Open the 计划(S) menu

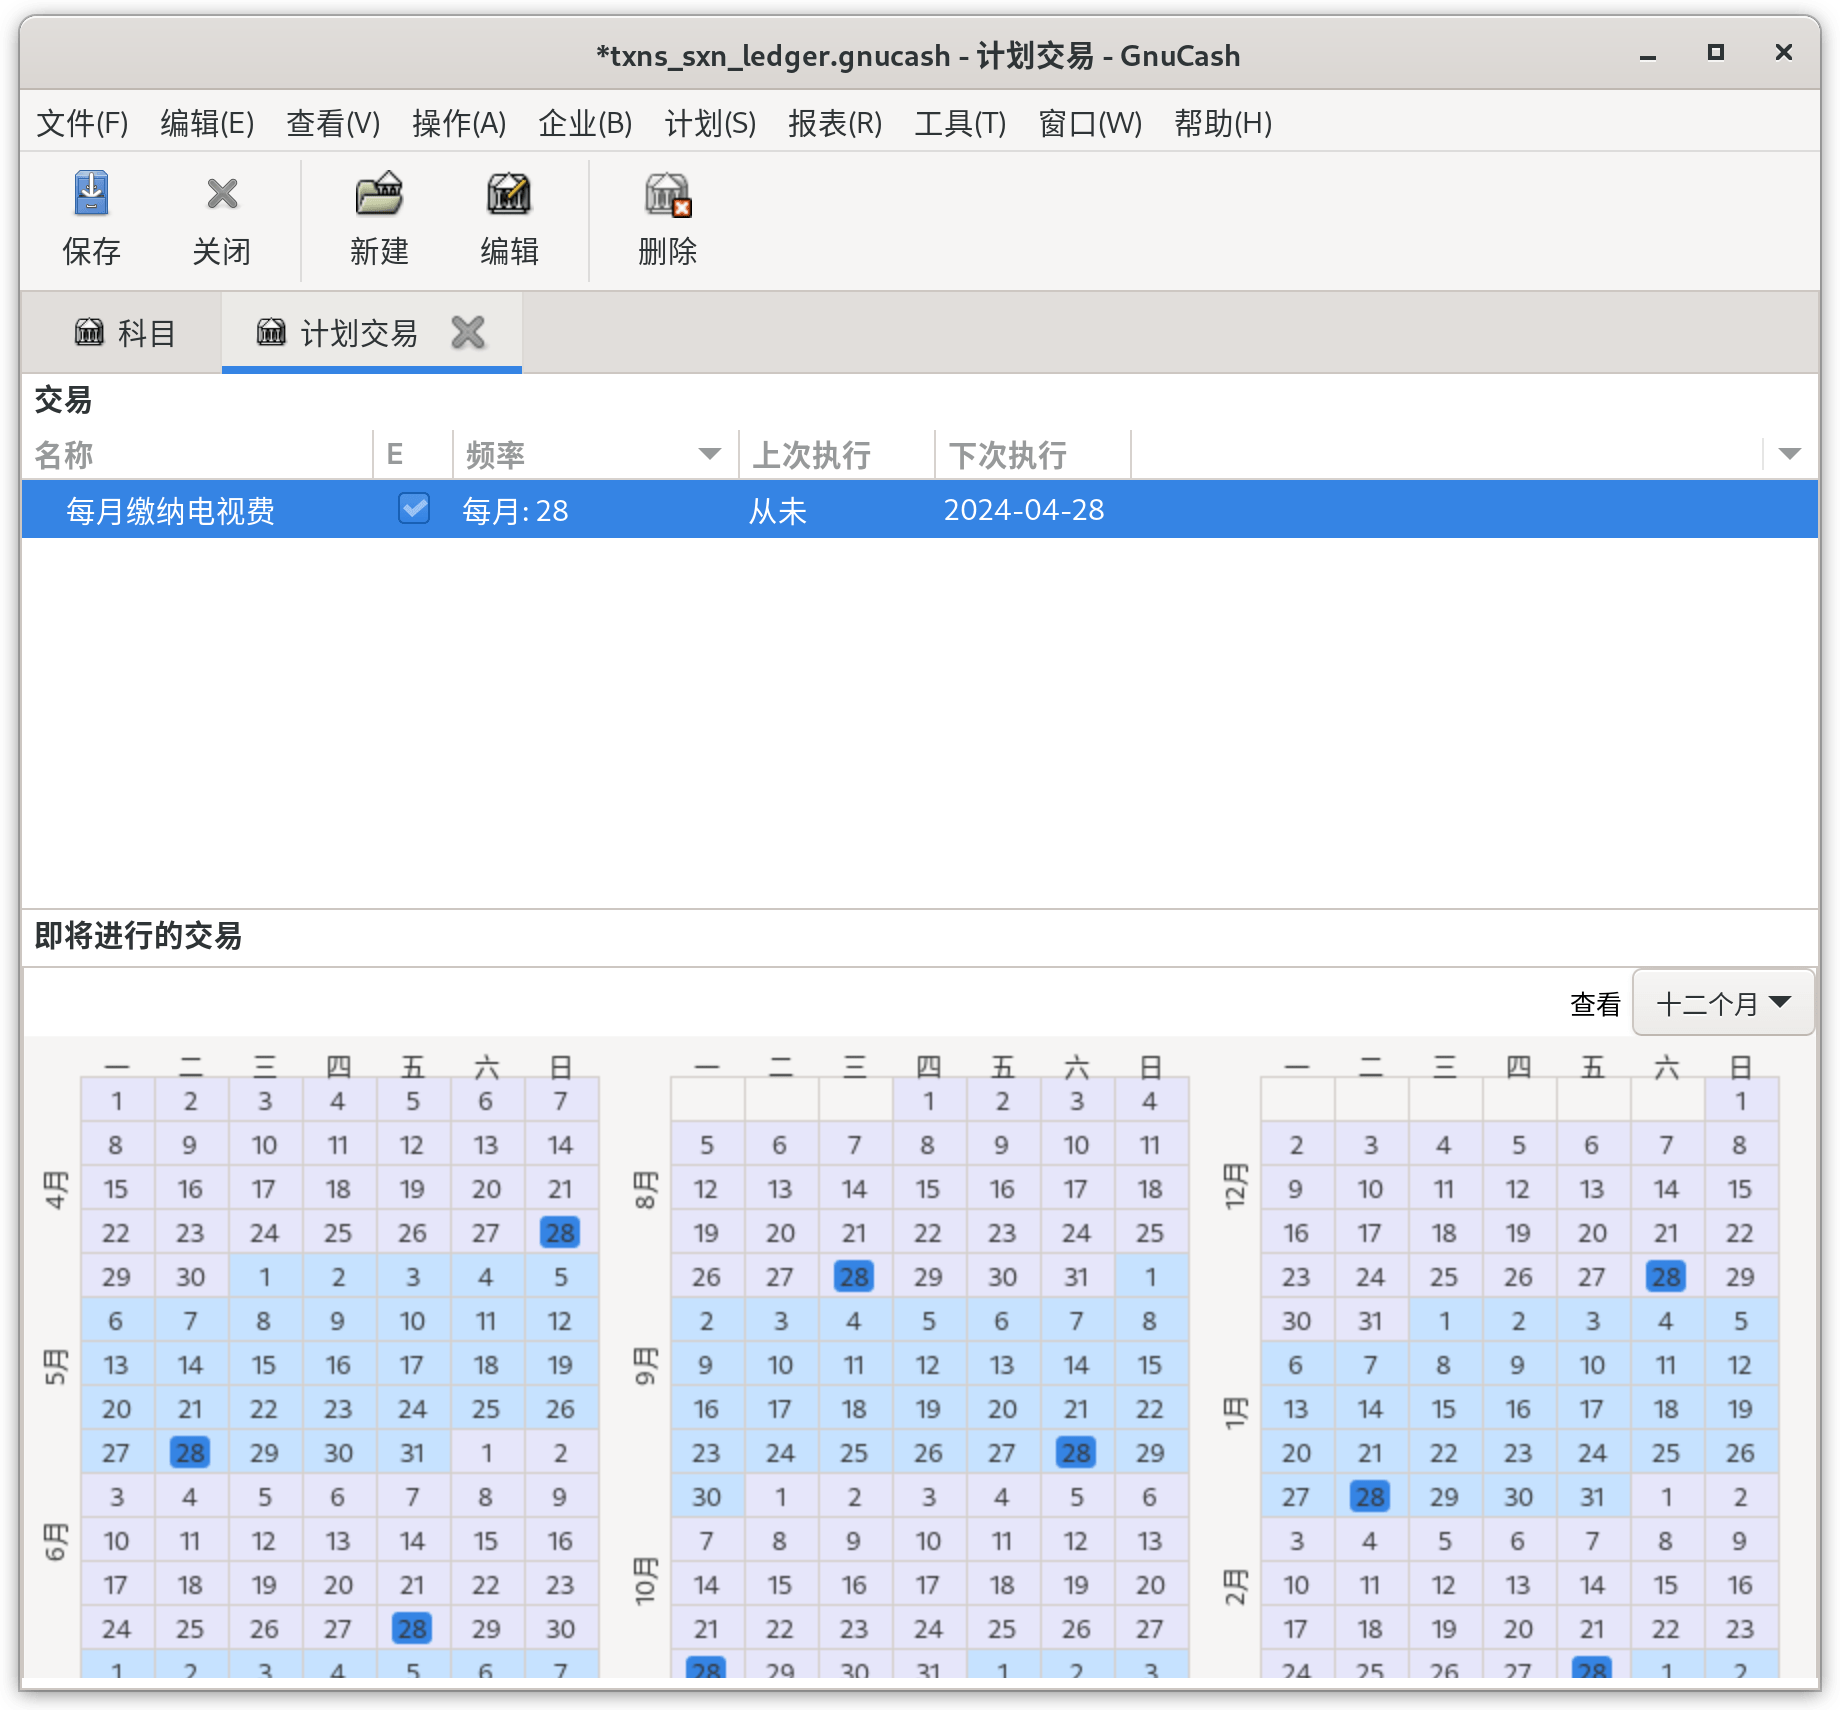(710, 123)
